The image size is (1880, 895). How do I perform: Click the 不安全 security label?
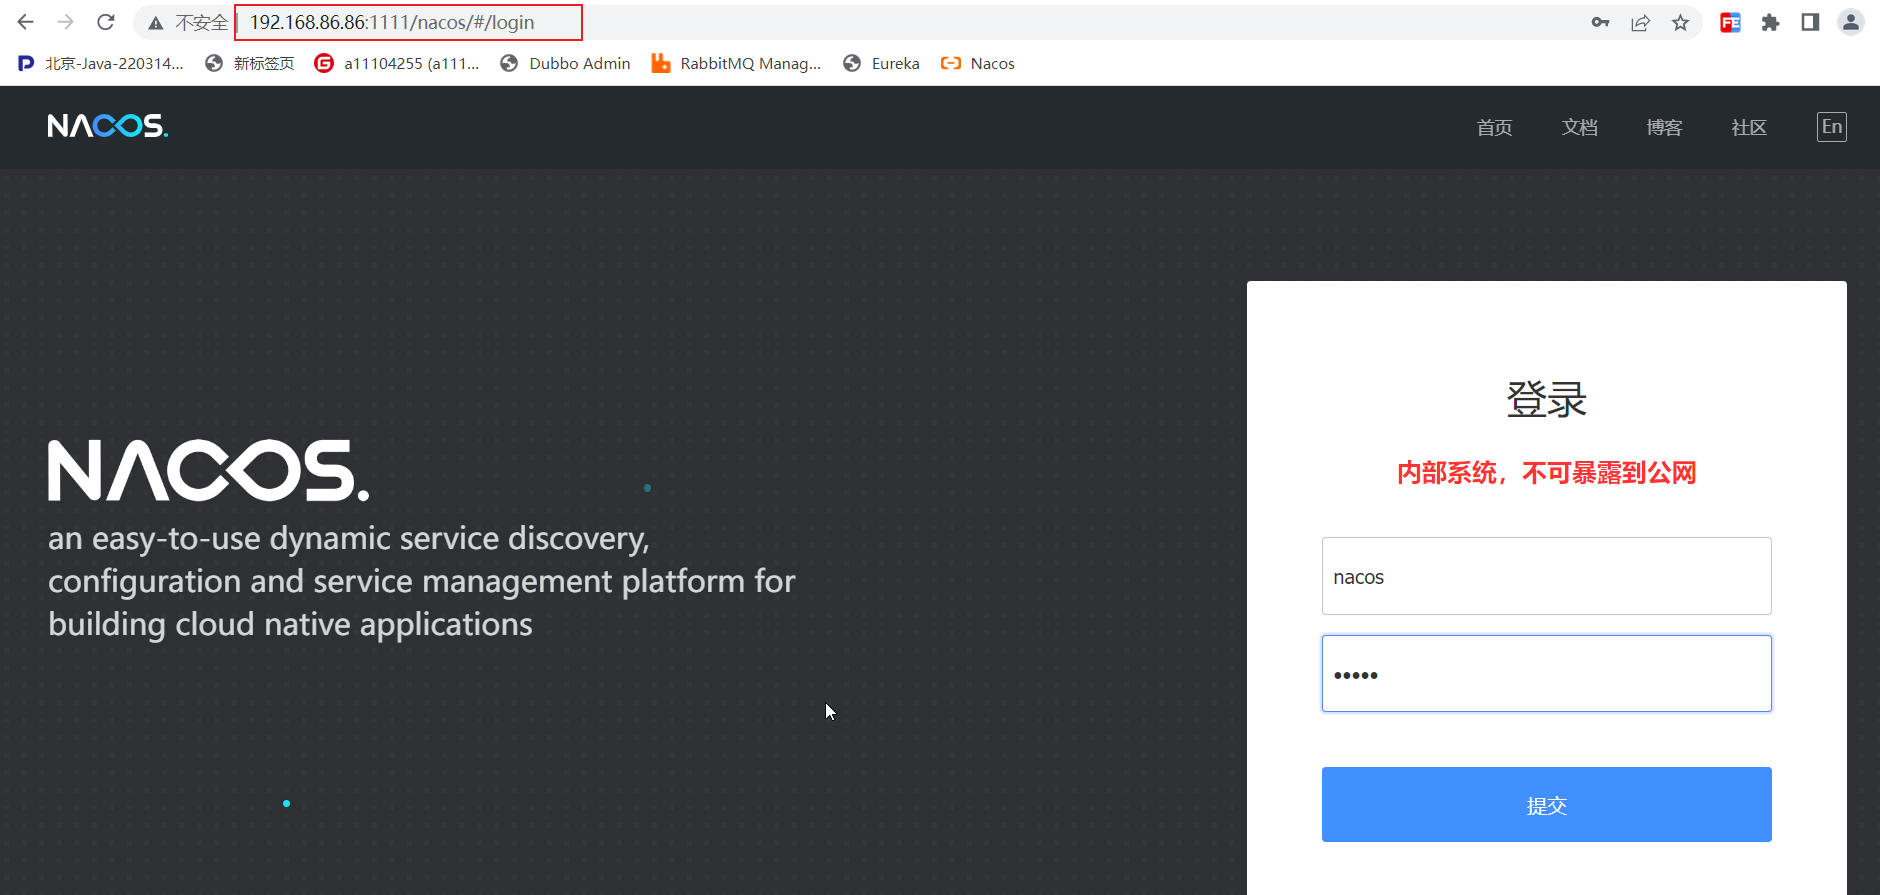click(x=202, y=22)
